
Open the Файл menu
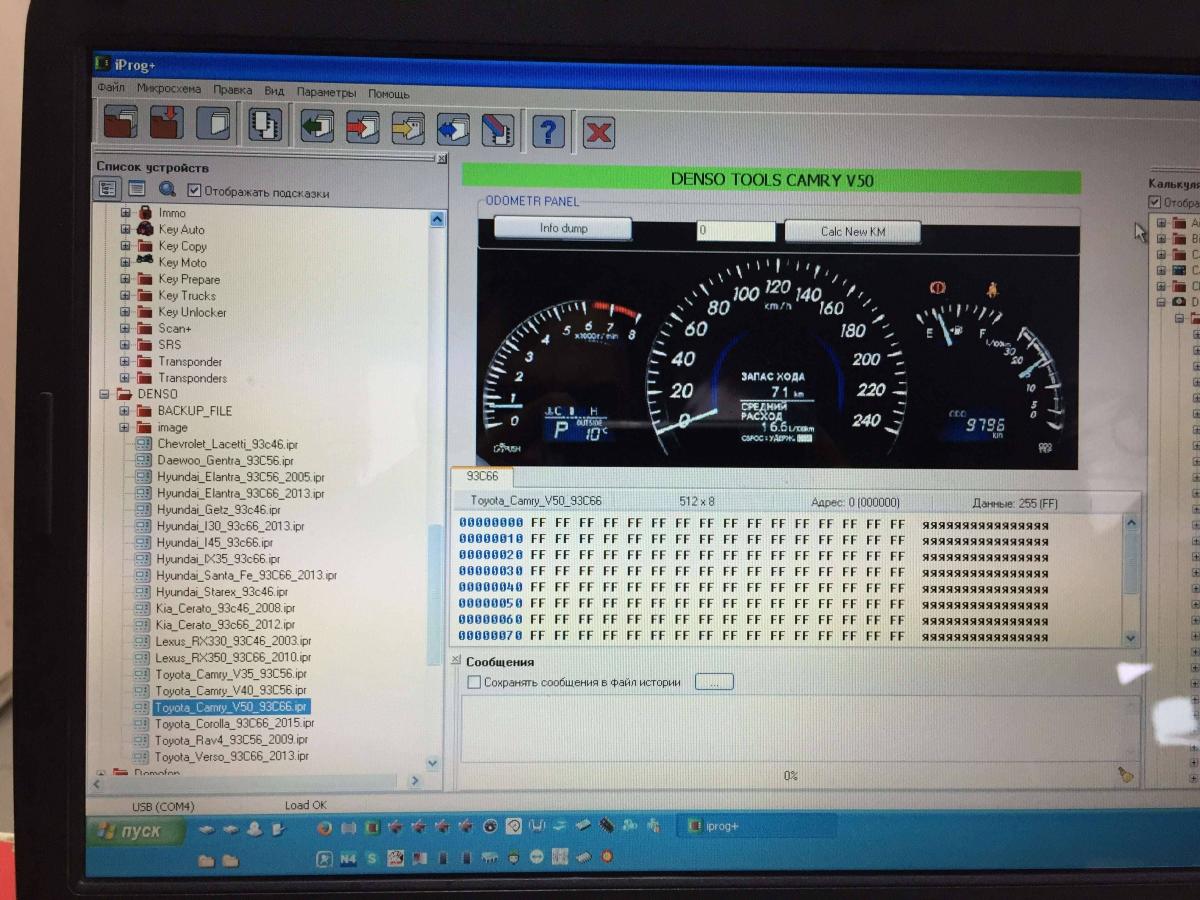[111, 88]
